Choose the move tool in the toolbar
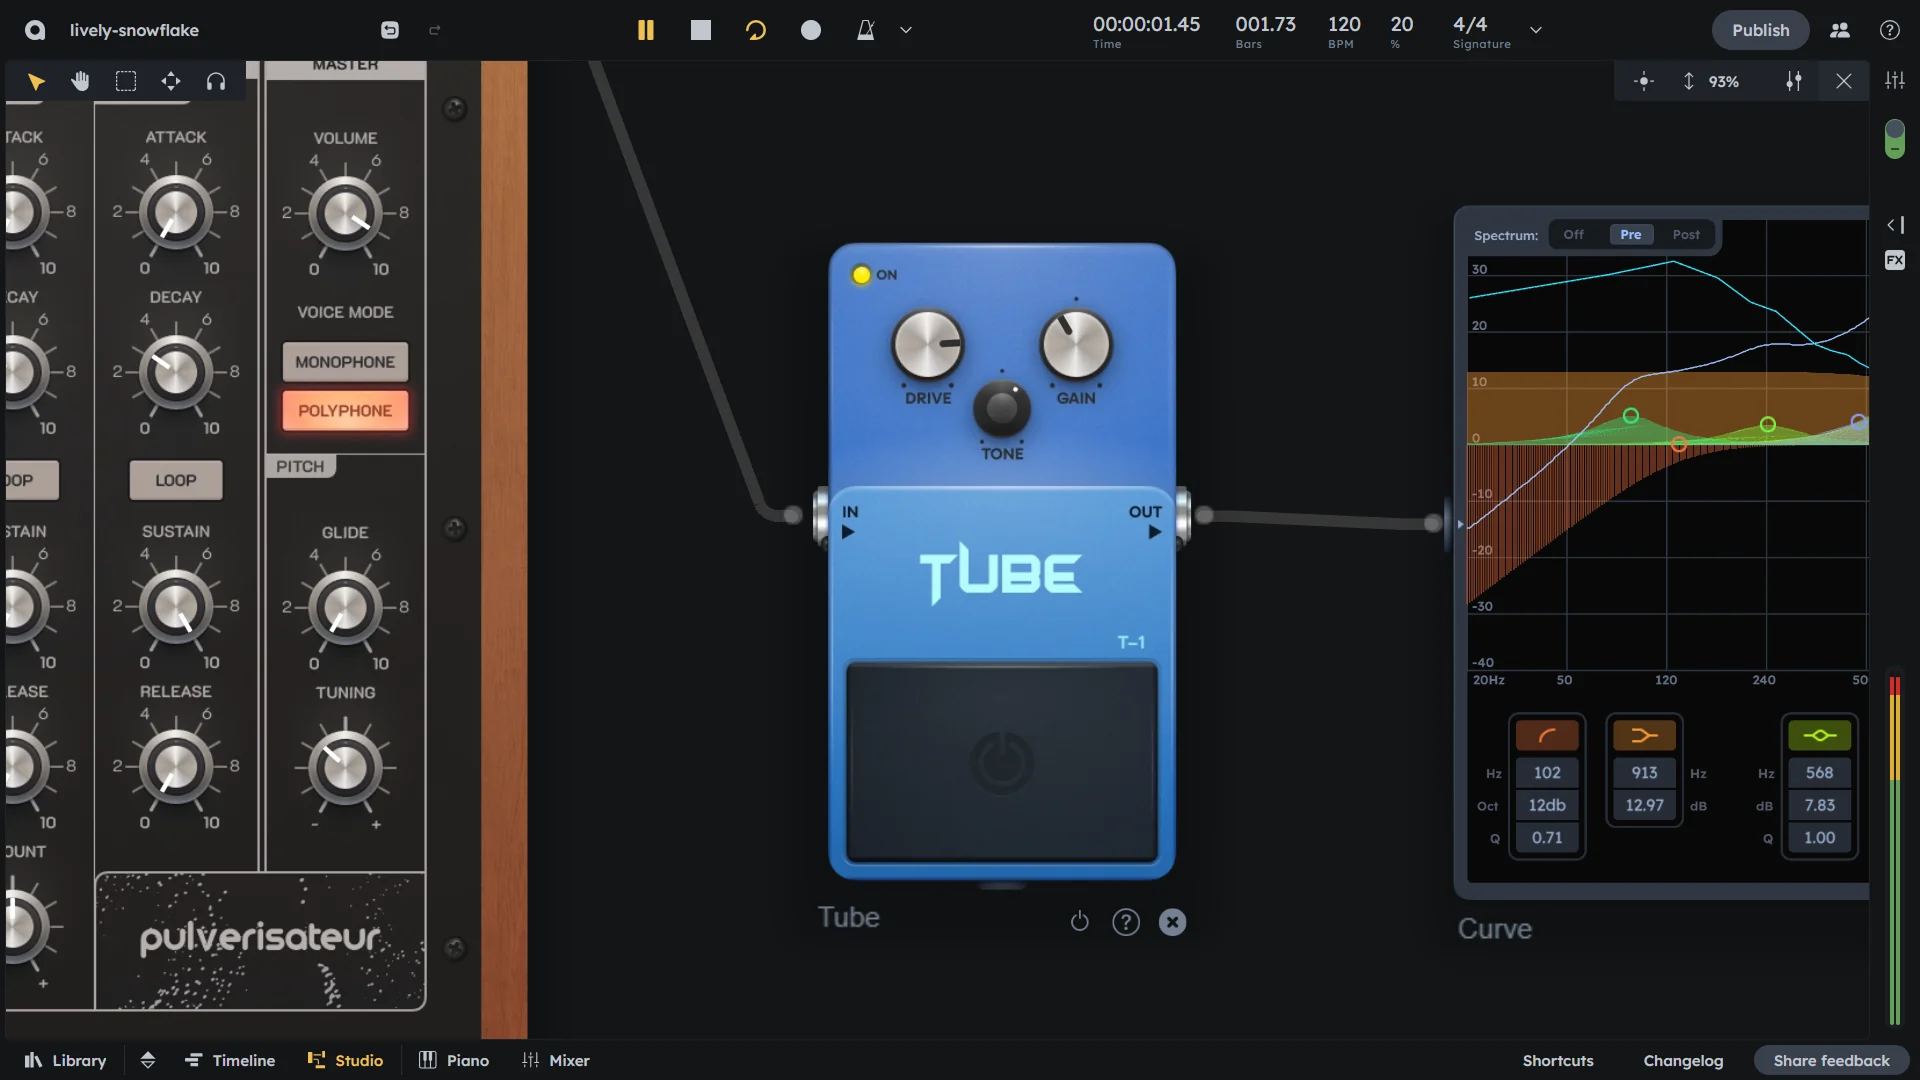 [x=170, y=81]
